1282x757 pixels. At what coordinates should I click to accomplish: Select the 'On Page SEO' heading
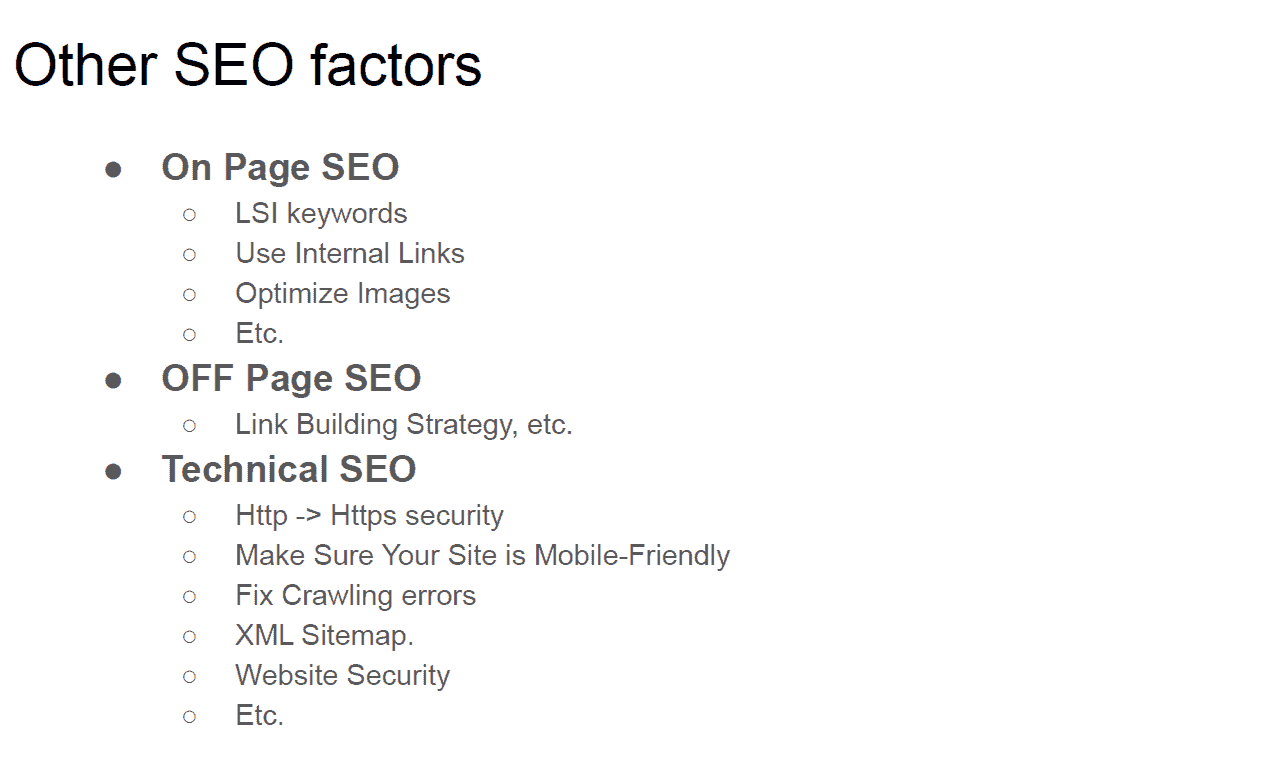[x=280, y=168]
